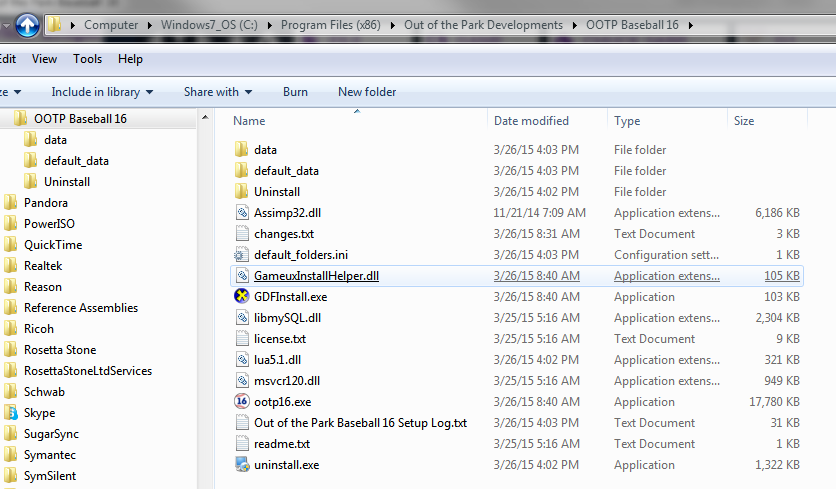The height and width of the screenshot is (489, 836).
Task: Click the GDFInstall.exe yellow icon
Action: [241, 297]
